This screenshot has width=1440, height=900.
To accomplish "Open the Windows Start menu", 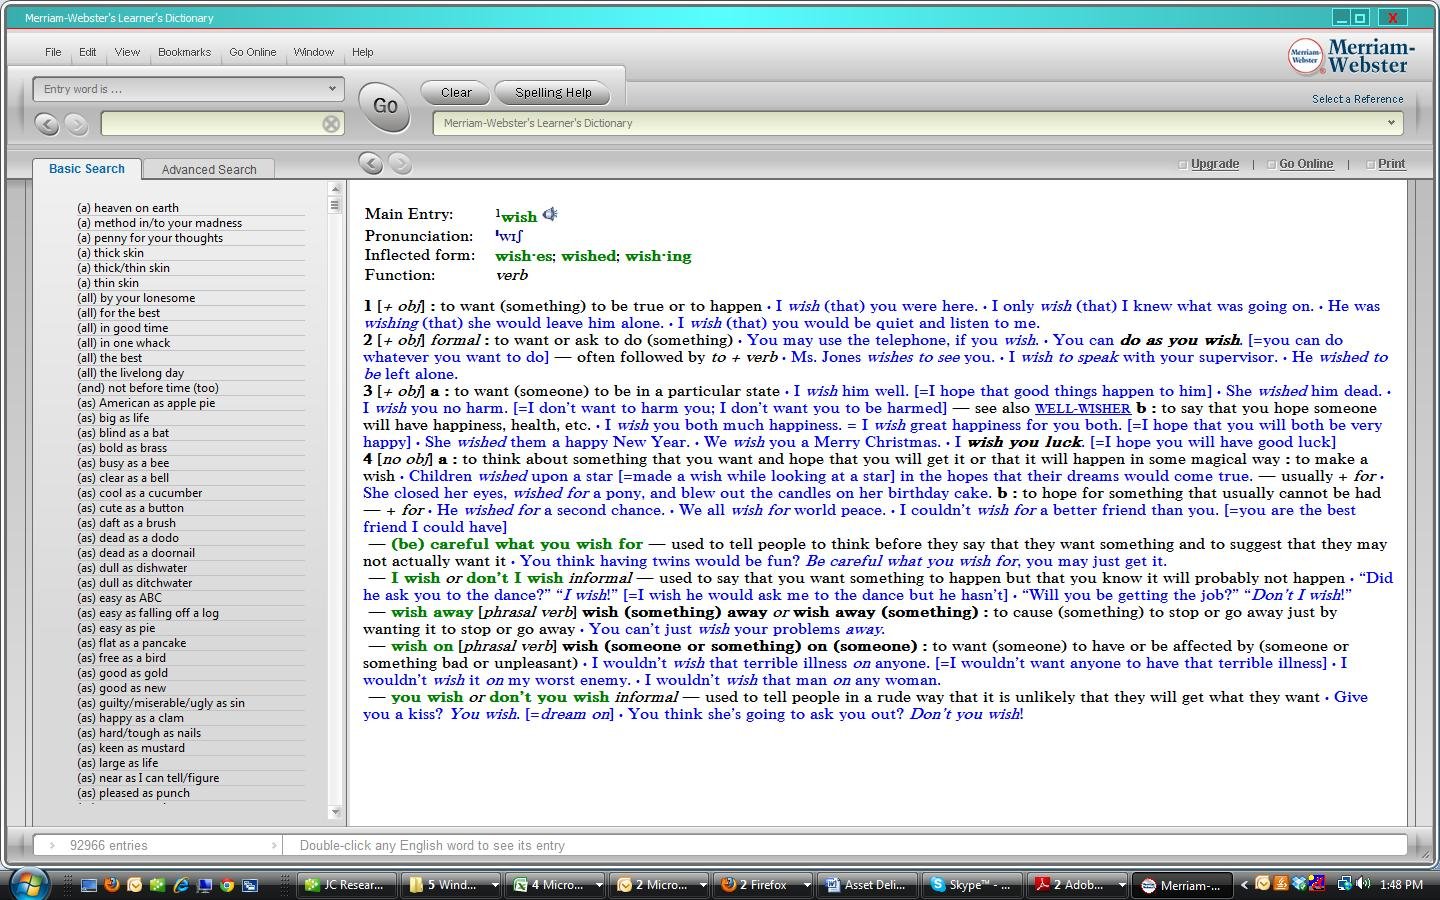I will 28,884.
